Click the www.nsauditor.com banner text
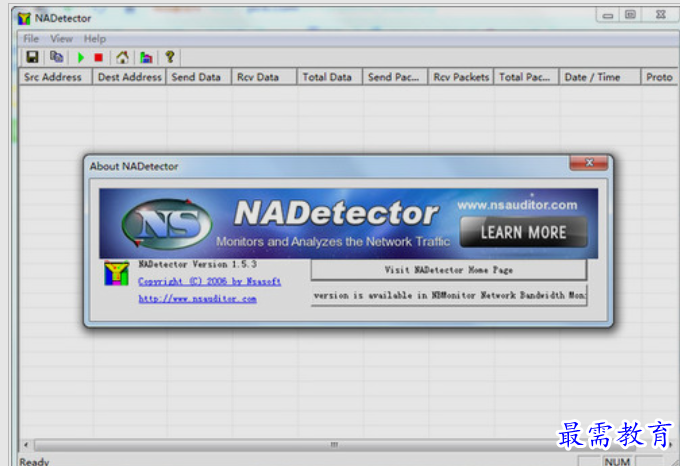 point(517,205)
